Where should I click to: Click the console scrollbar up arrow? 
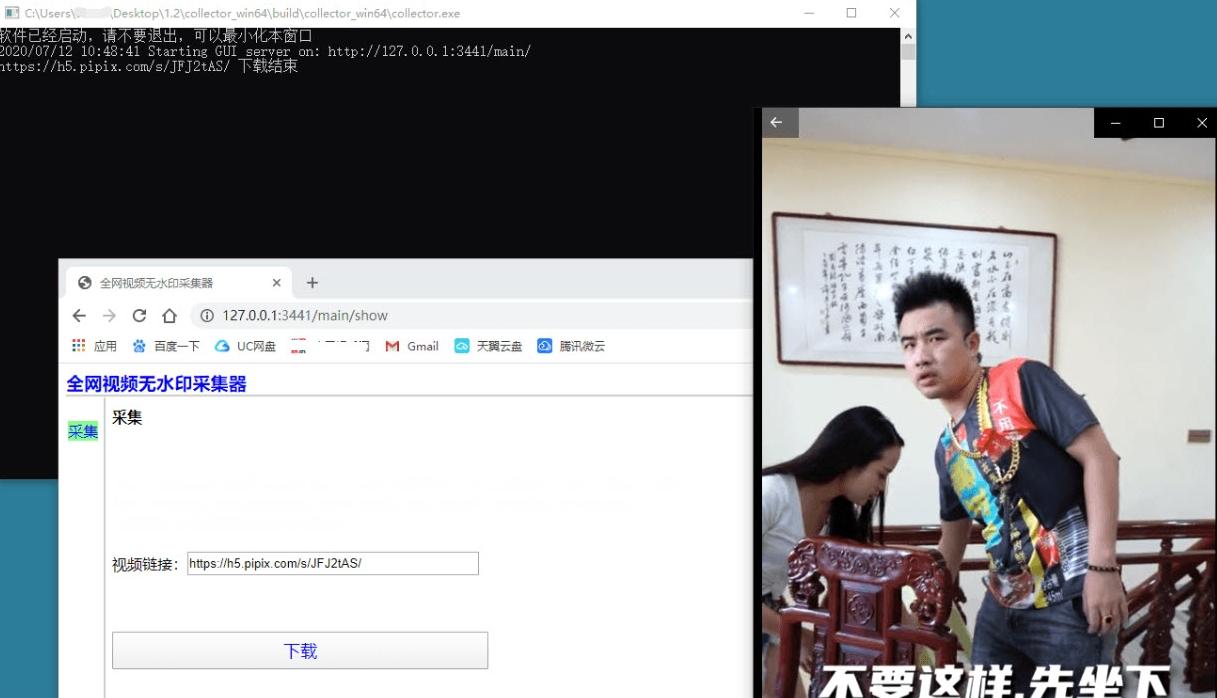pyautogui.click(x=908, y=36)
